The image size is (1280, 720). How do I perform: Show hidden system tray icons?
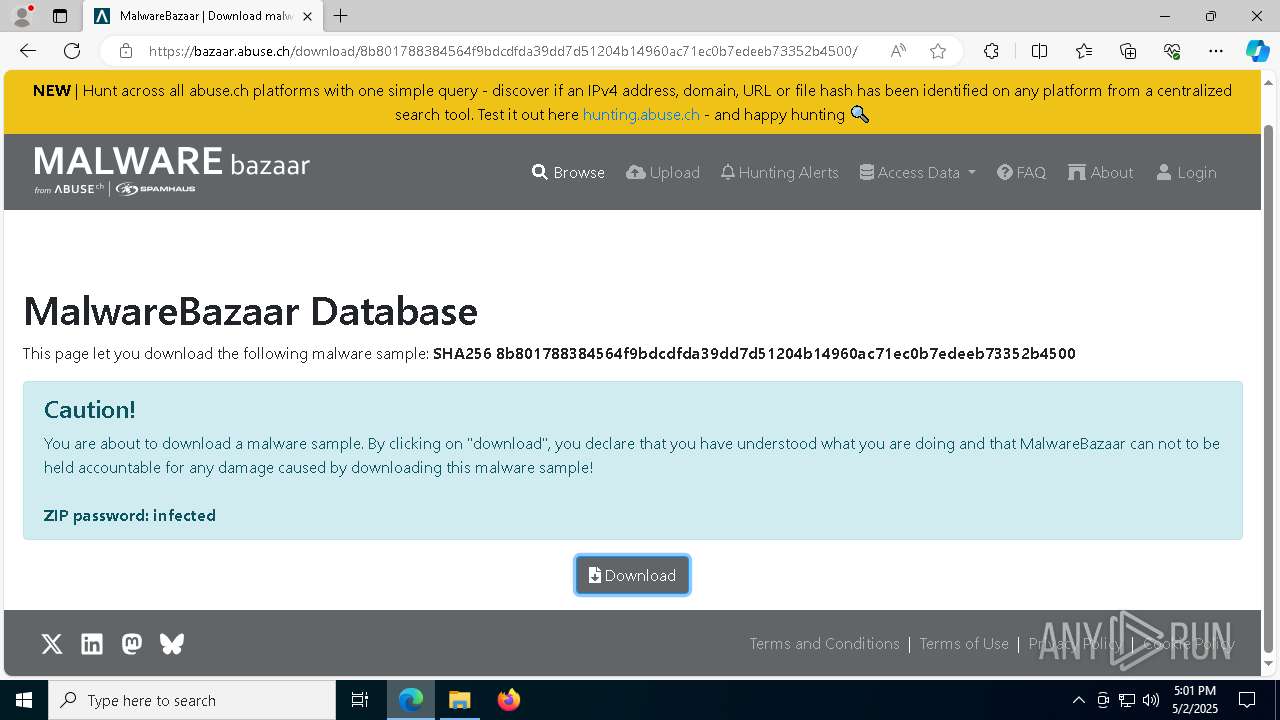pyautogui.click(x=1078, y=700)
